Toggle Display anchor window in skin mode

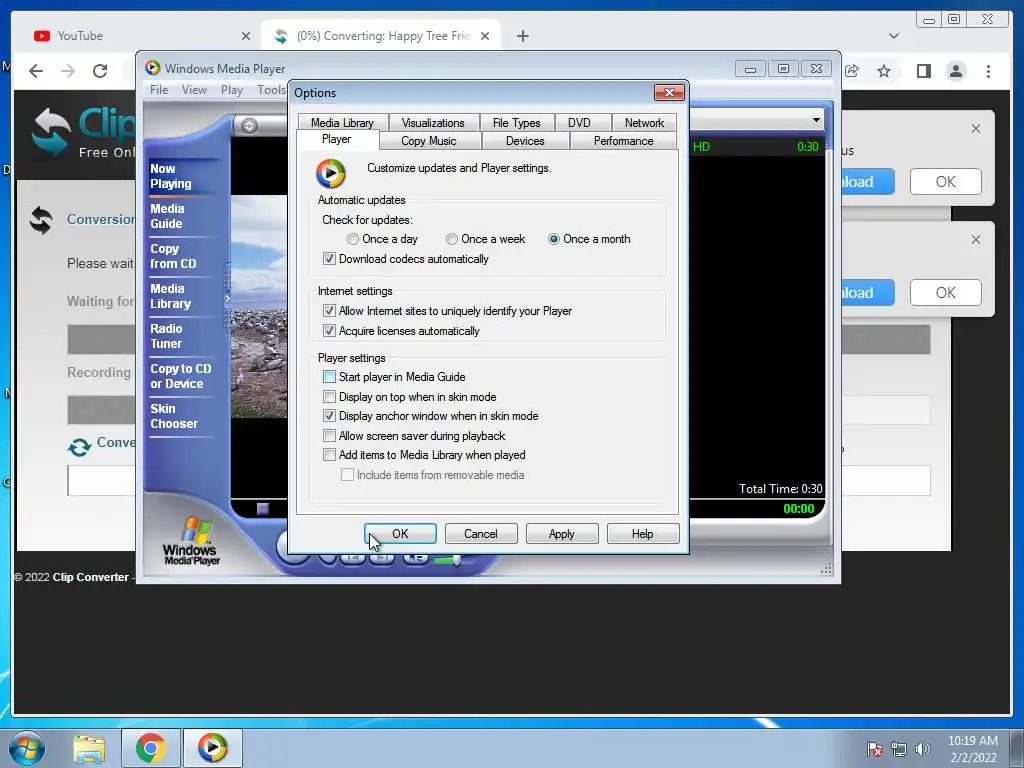[329, 416]
